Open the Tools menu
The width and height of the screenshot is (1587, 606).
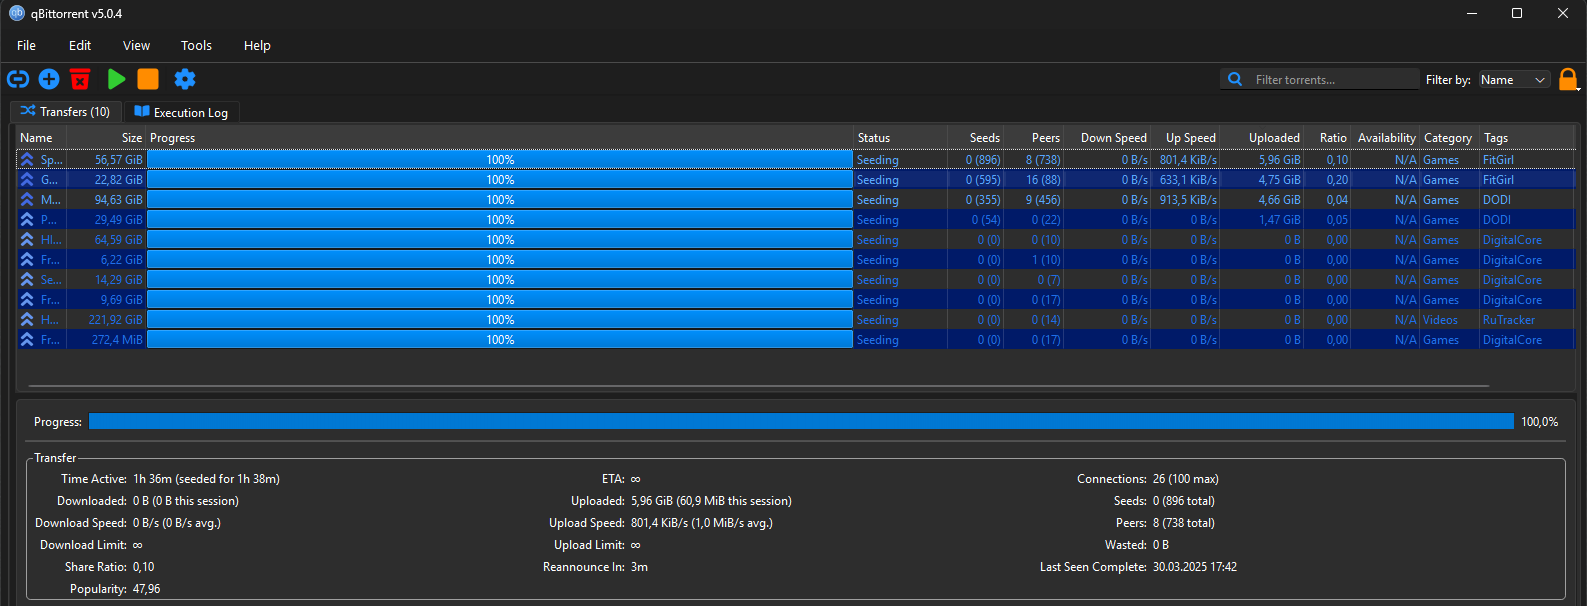click(x=196, y=45)
